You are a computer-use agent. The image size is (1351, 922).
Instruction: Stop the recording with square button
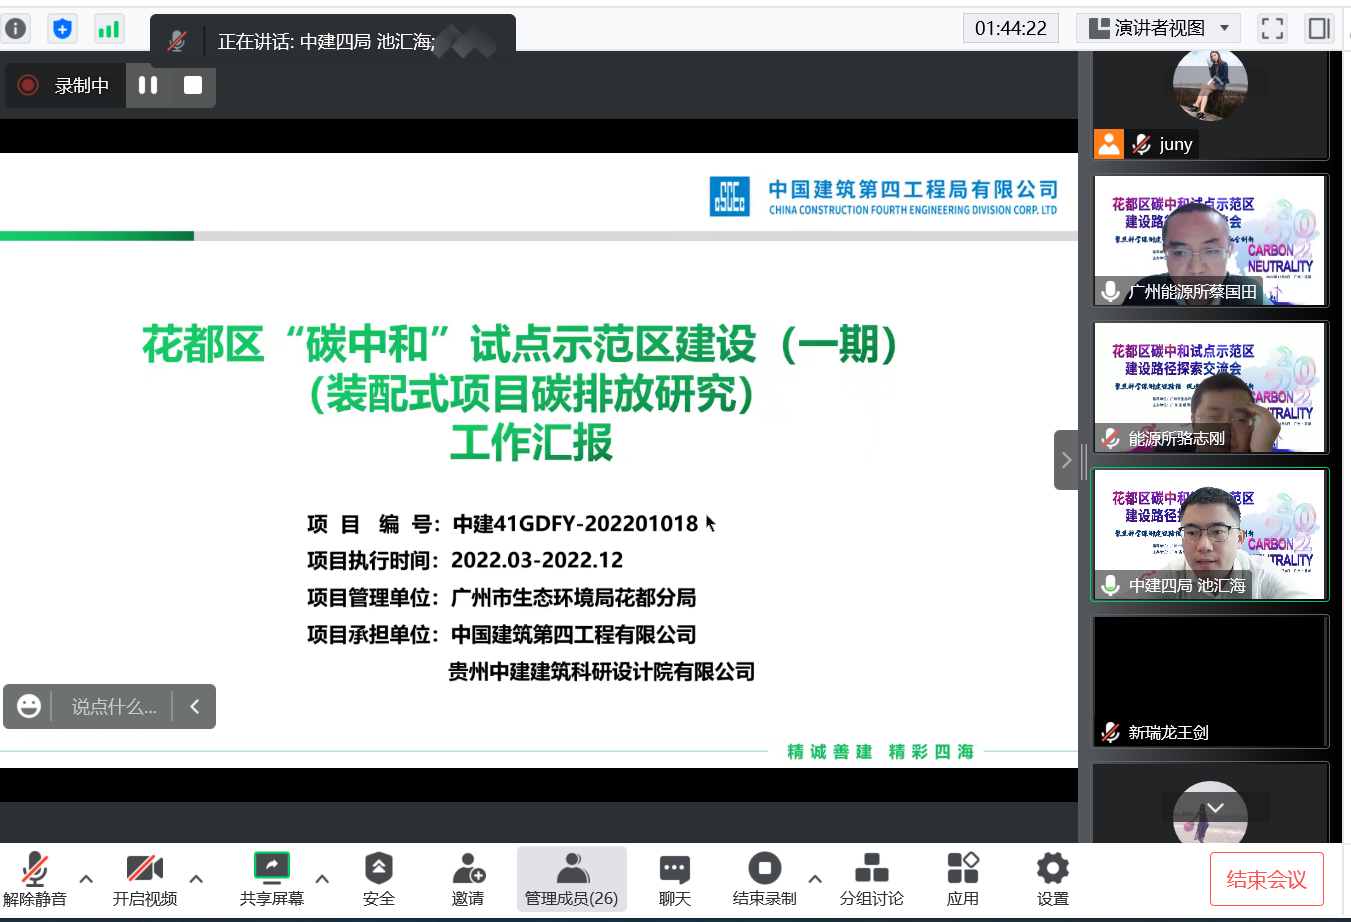pos(193,85)
